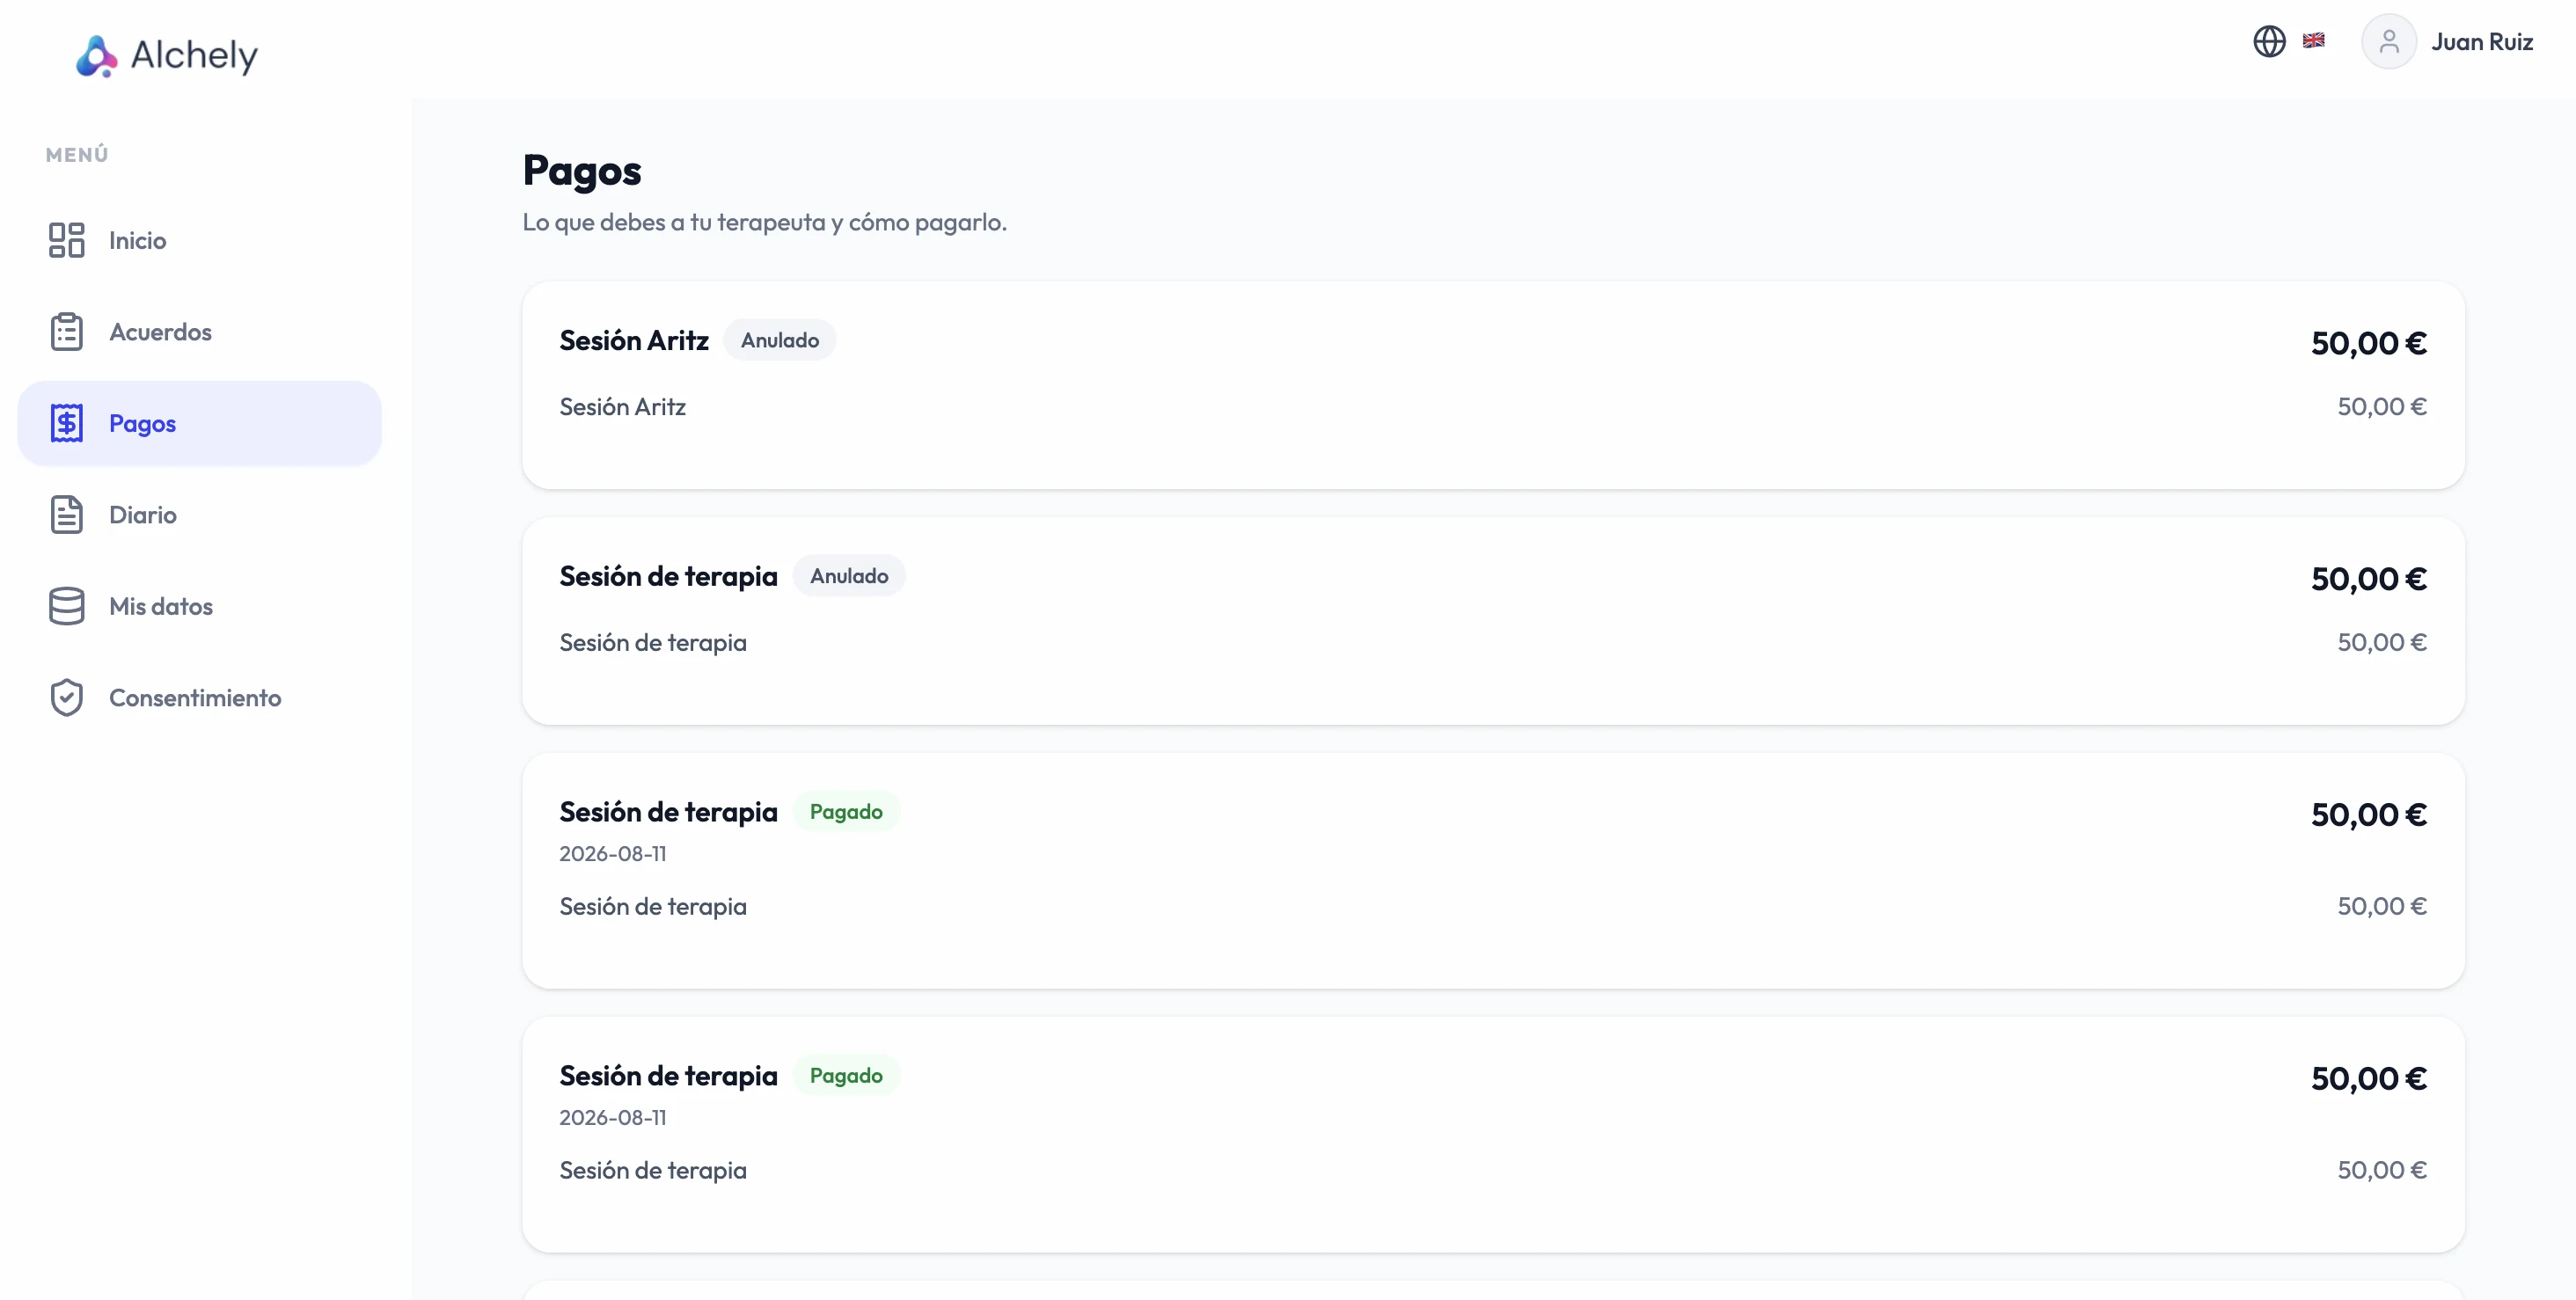Click the MENÚ sidebar label
Image resolution: width=2576 pixels, height=1300 pixels.
point(77,155)
